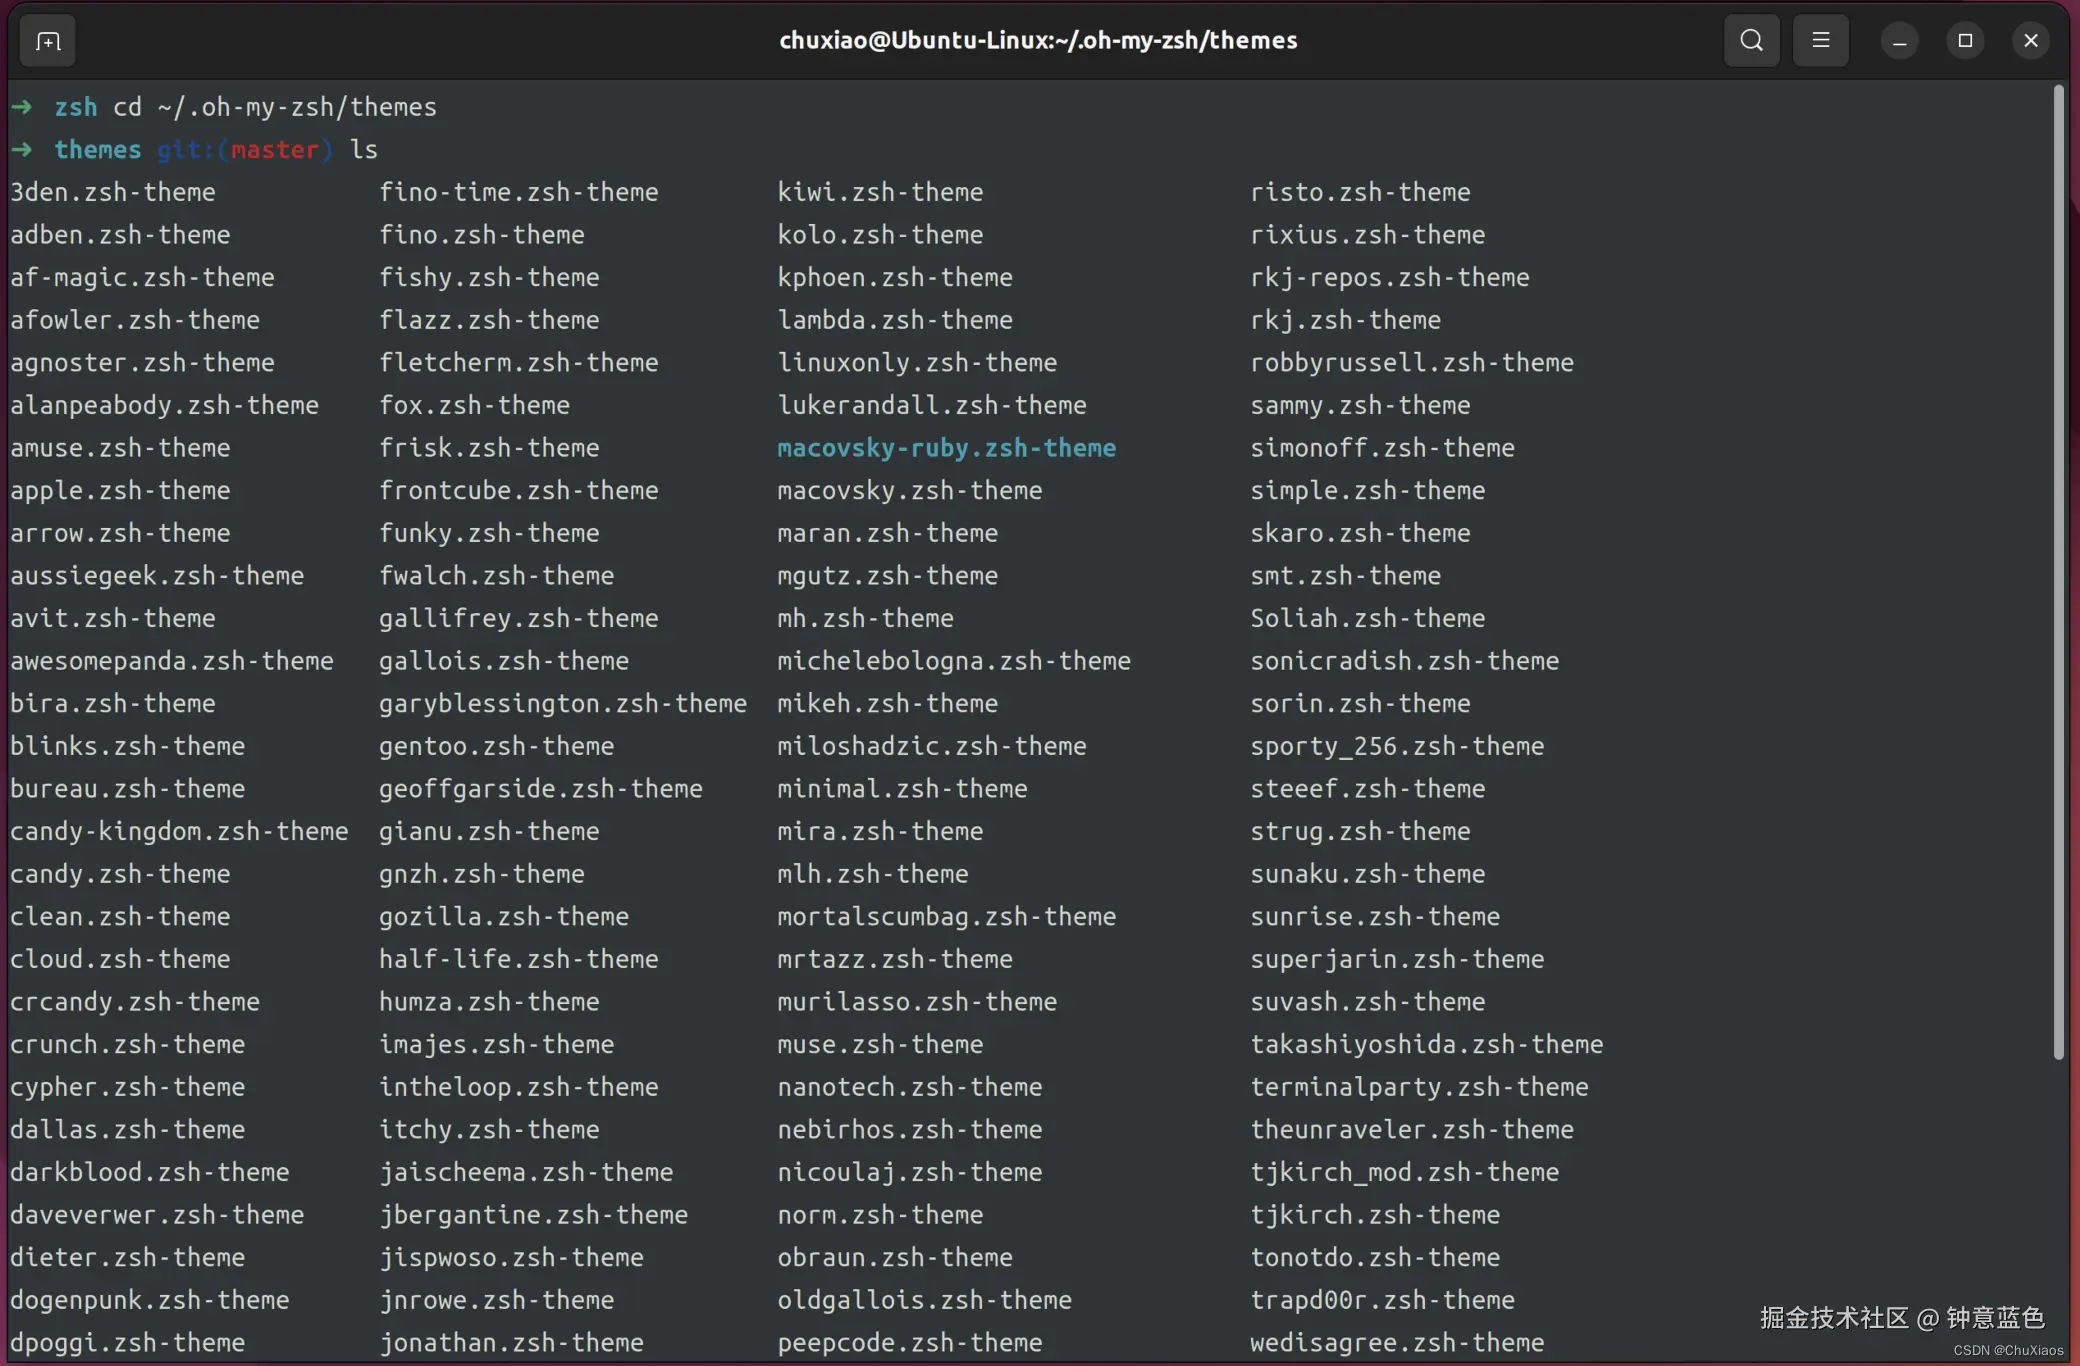The height and width of the screenshot is (1366, 2080).
Task: Click robbyrussell.zsh-theme in the listing
Action: [1411, 363]
